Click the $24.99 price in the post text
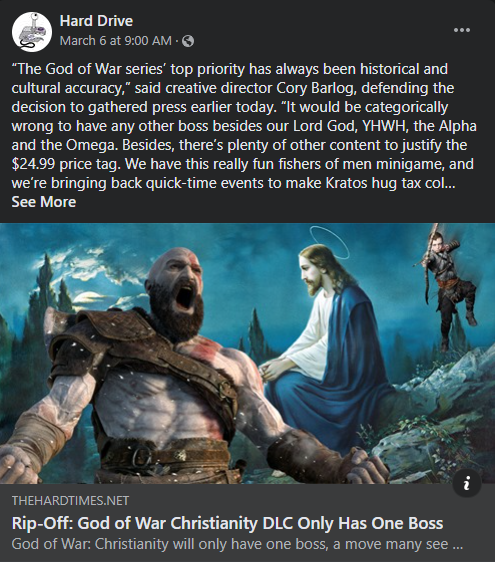 click(x=33, y=164)
